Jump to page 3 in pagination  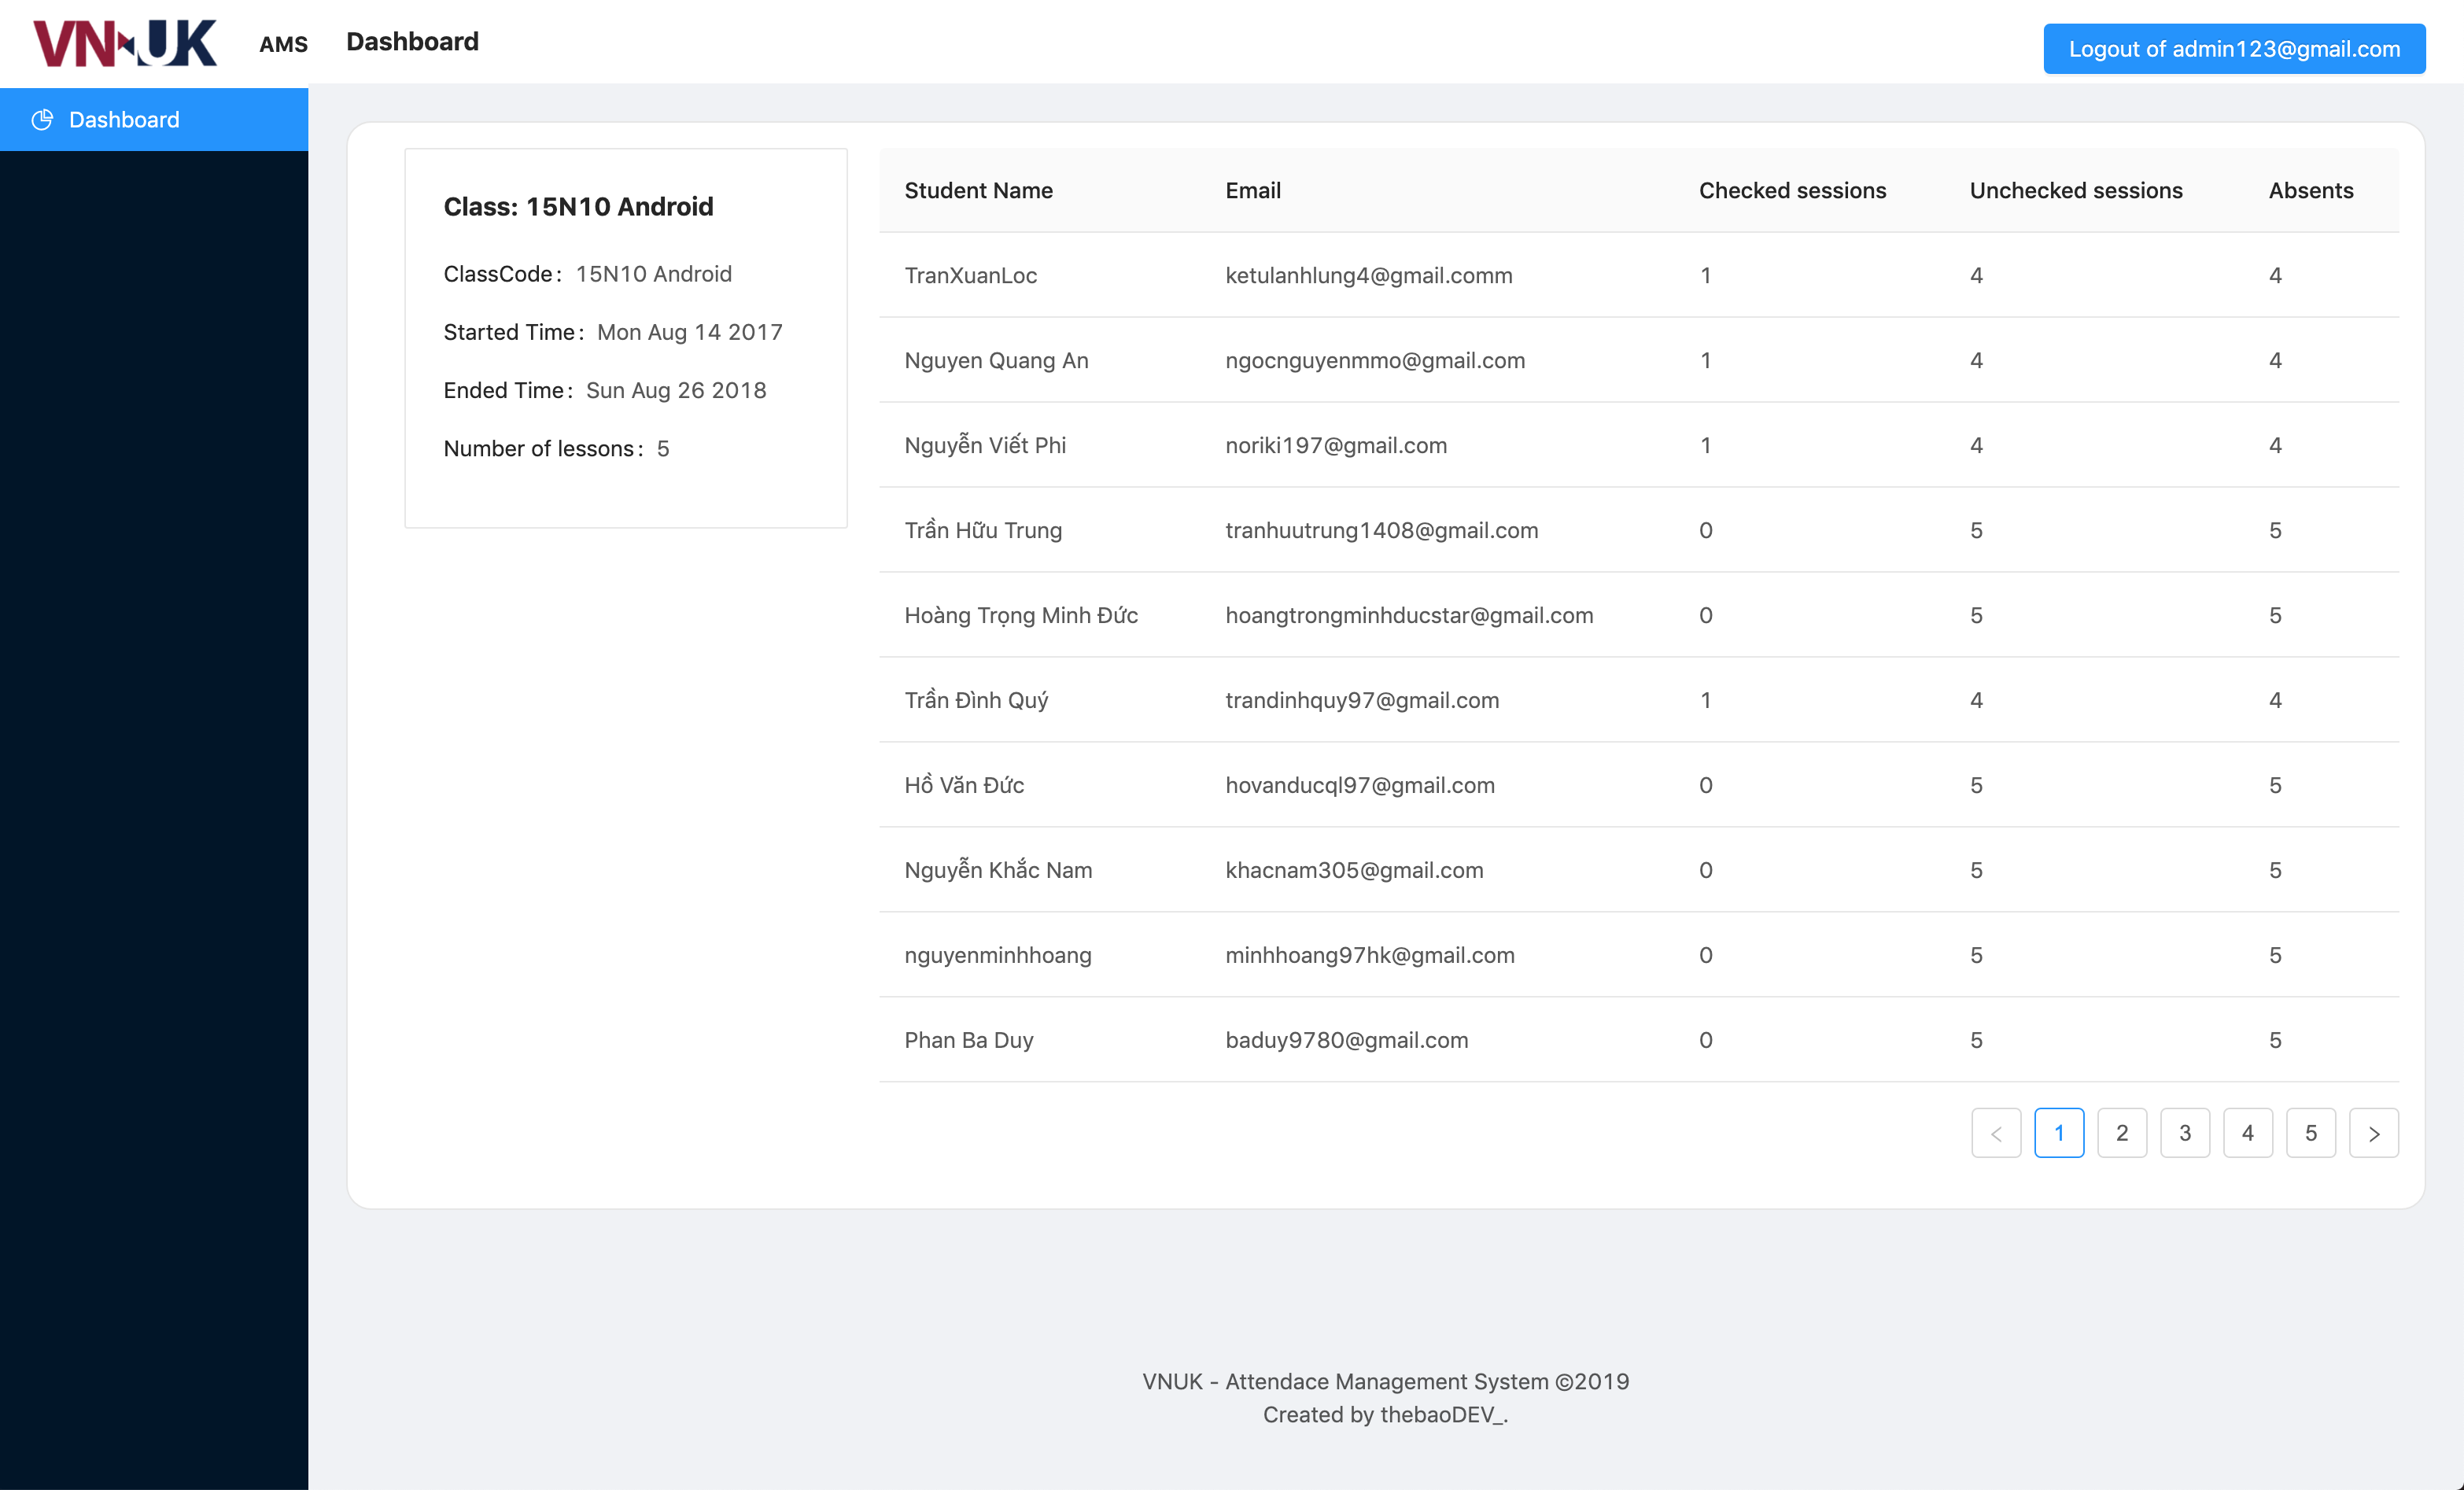pyautogui.click(x=2184, y=1133)
